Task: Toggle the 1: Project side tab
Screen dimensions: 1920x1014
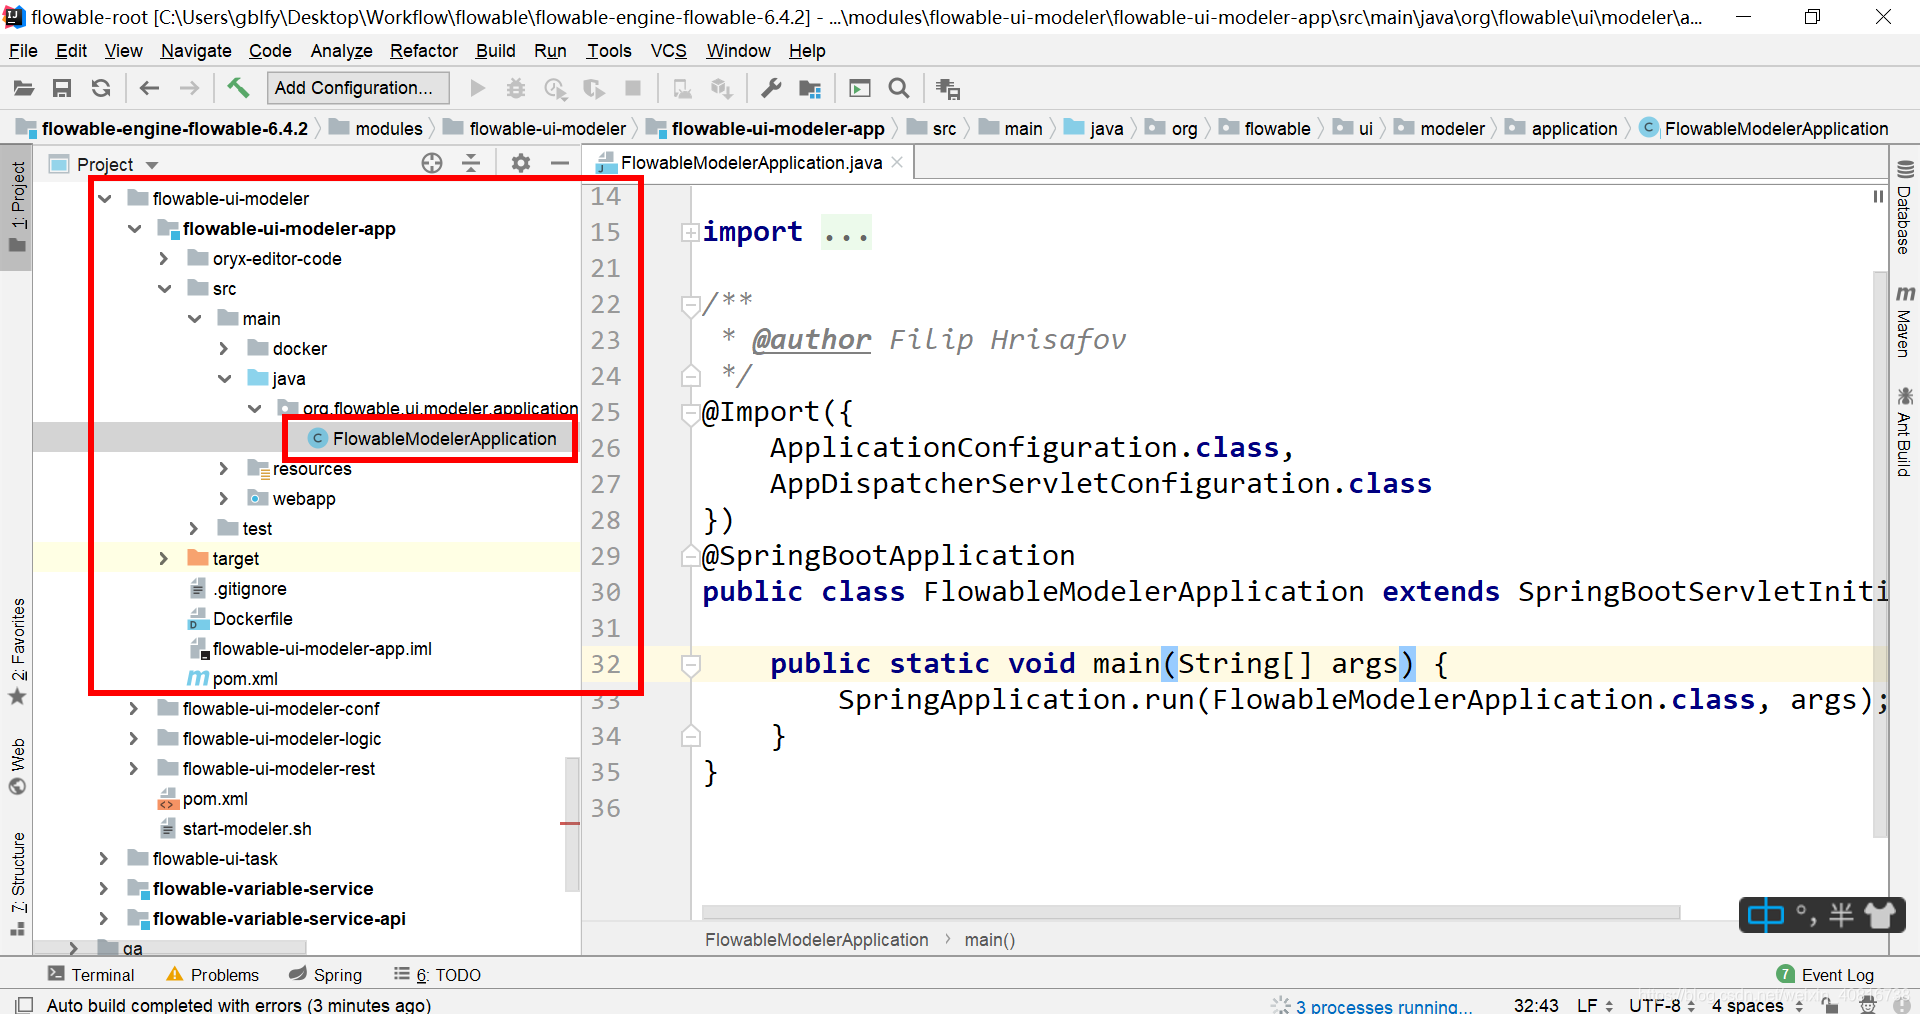Action: pyautogui.click(x=17, y=208)
